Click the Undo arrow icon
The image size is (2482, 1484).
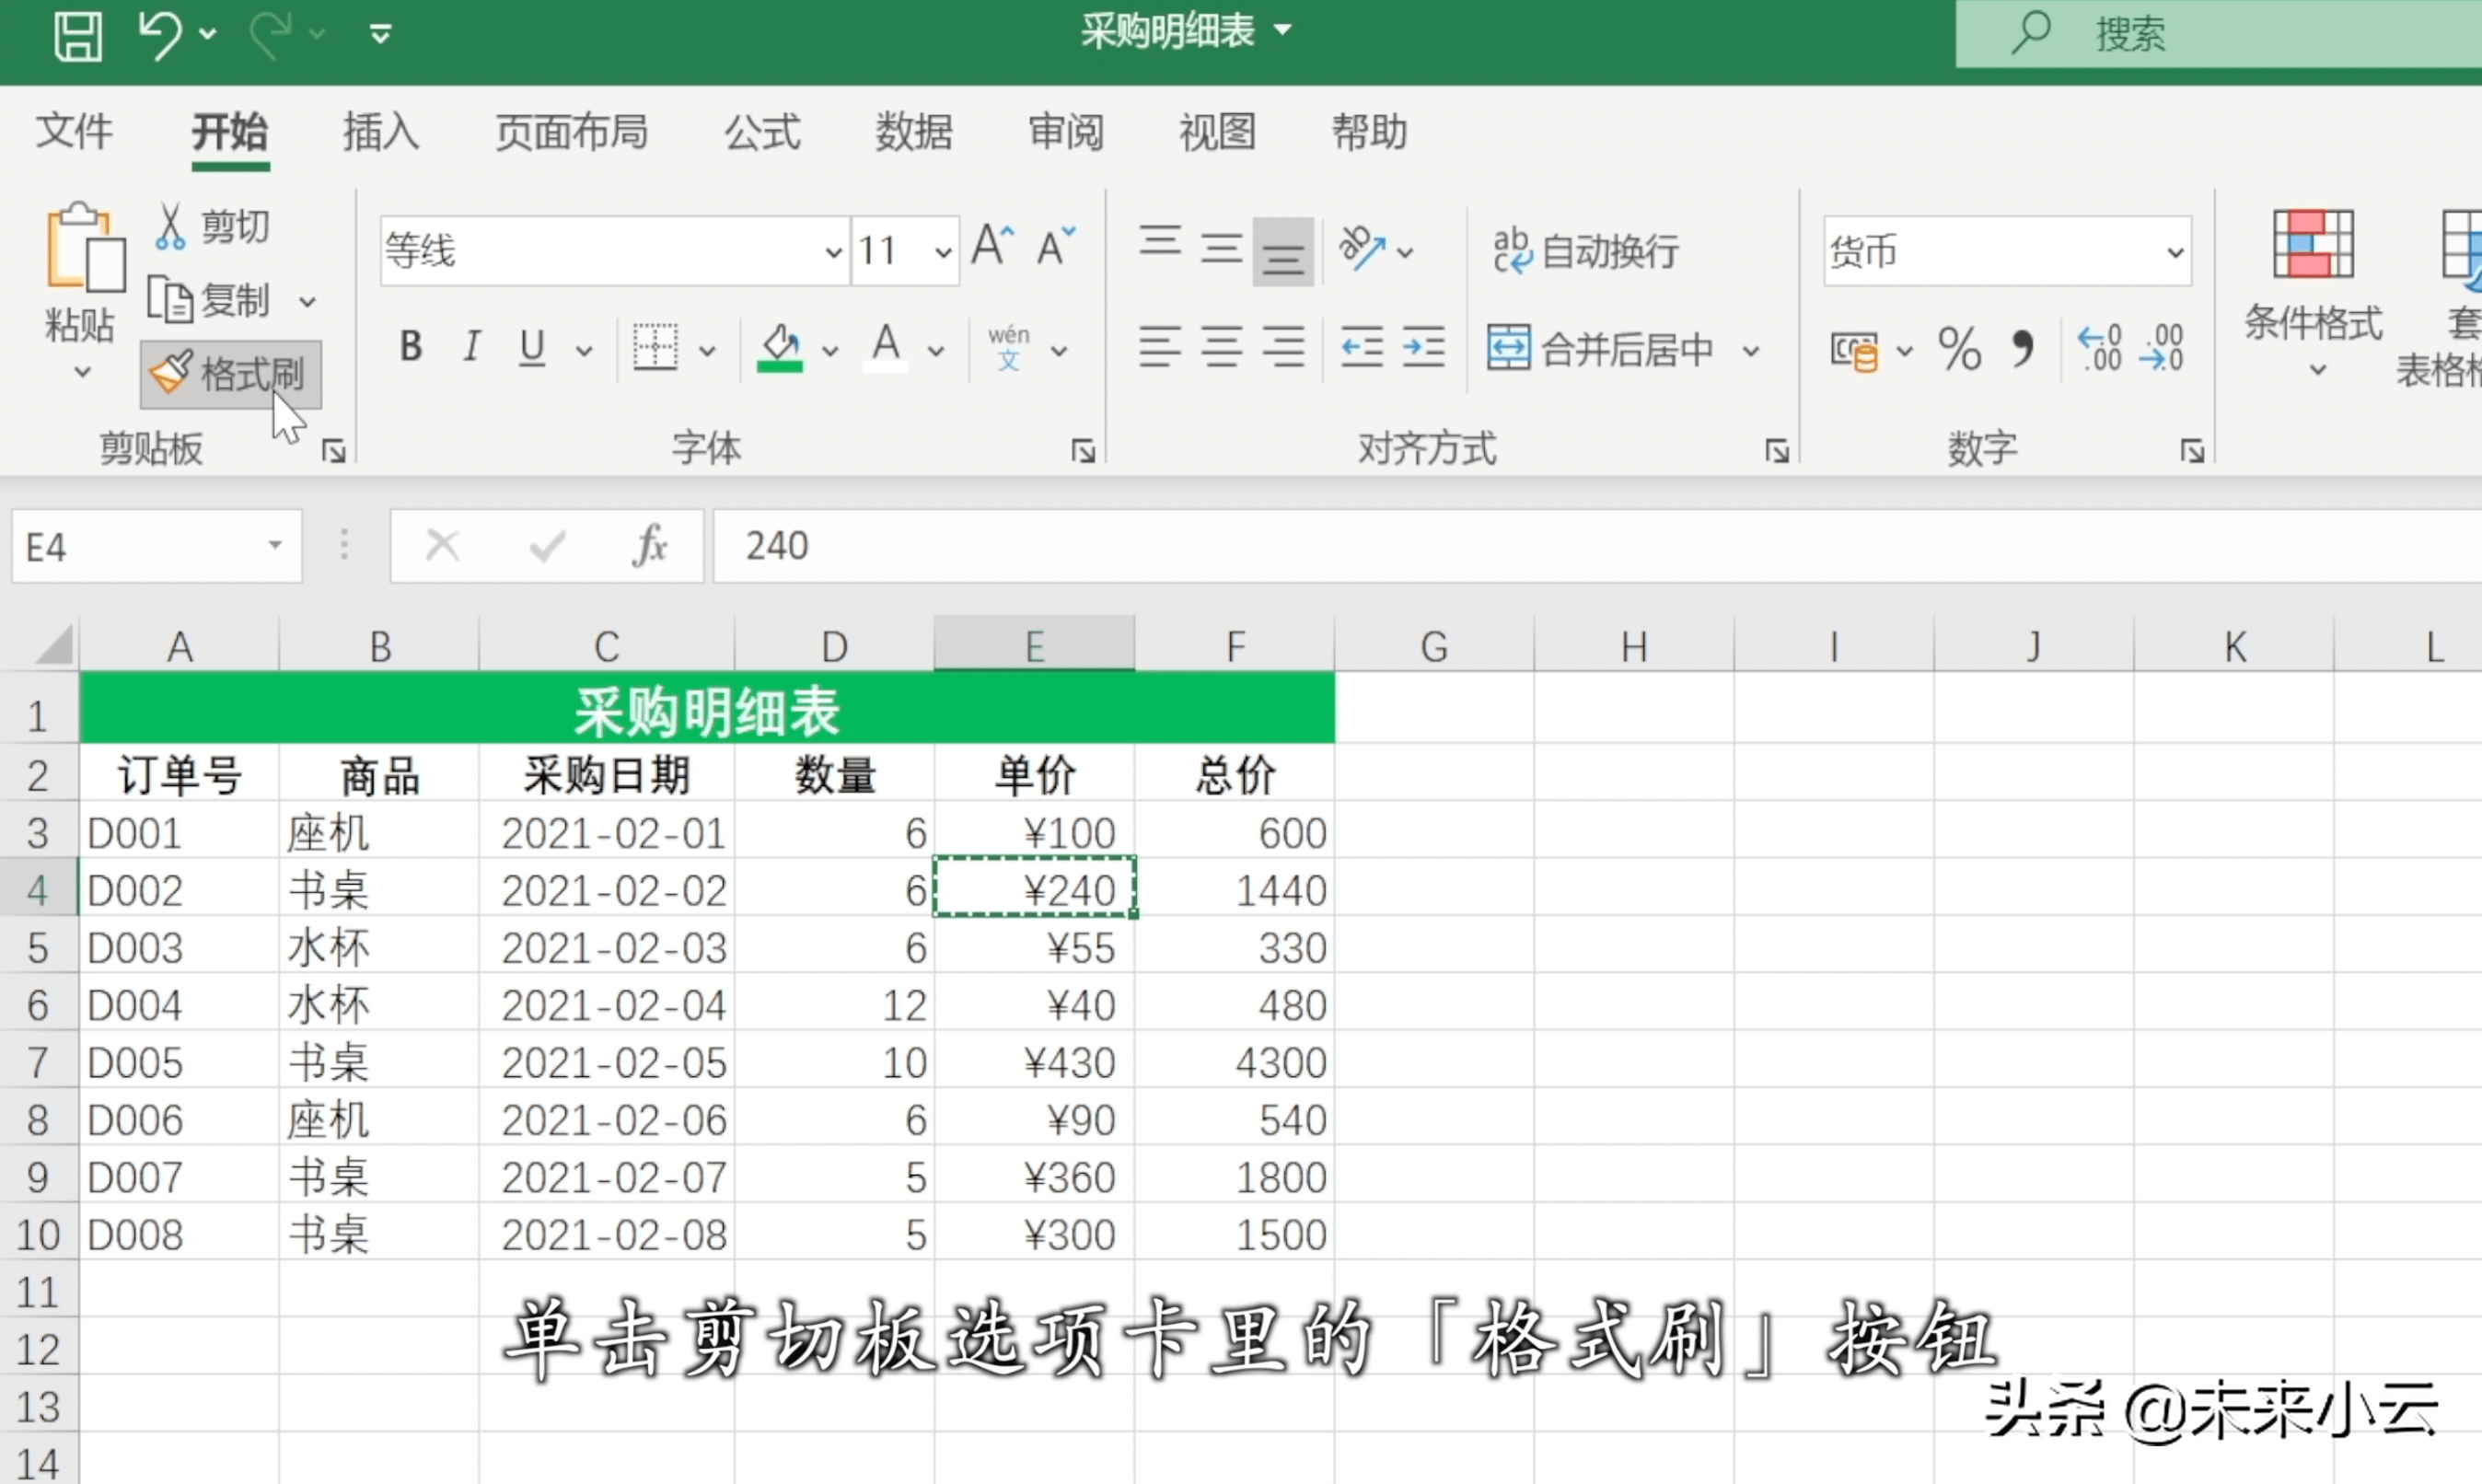[x=160, y=35]
